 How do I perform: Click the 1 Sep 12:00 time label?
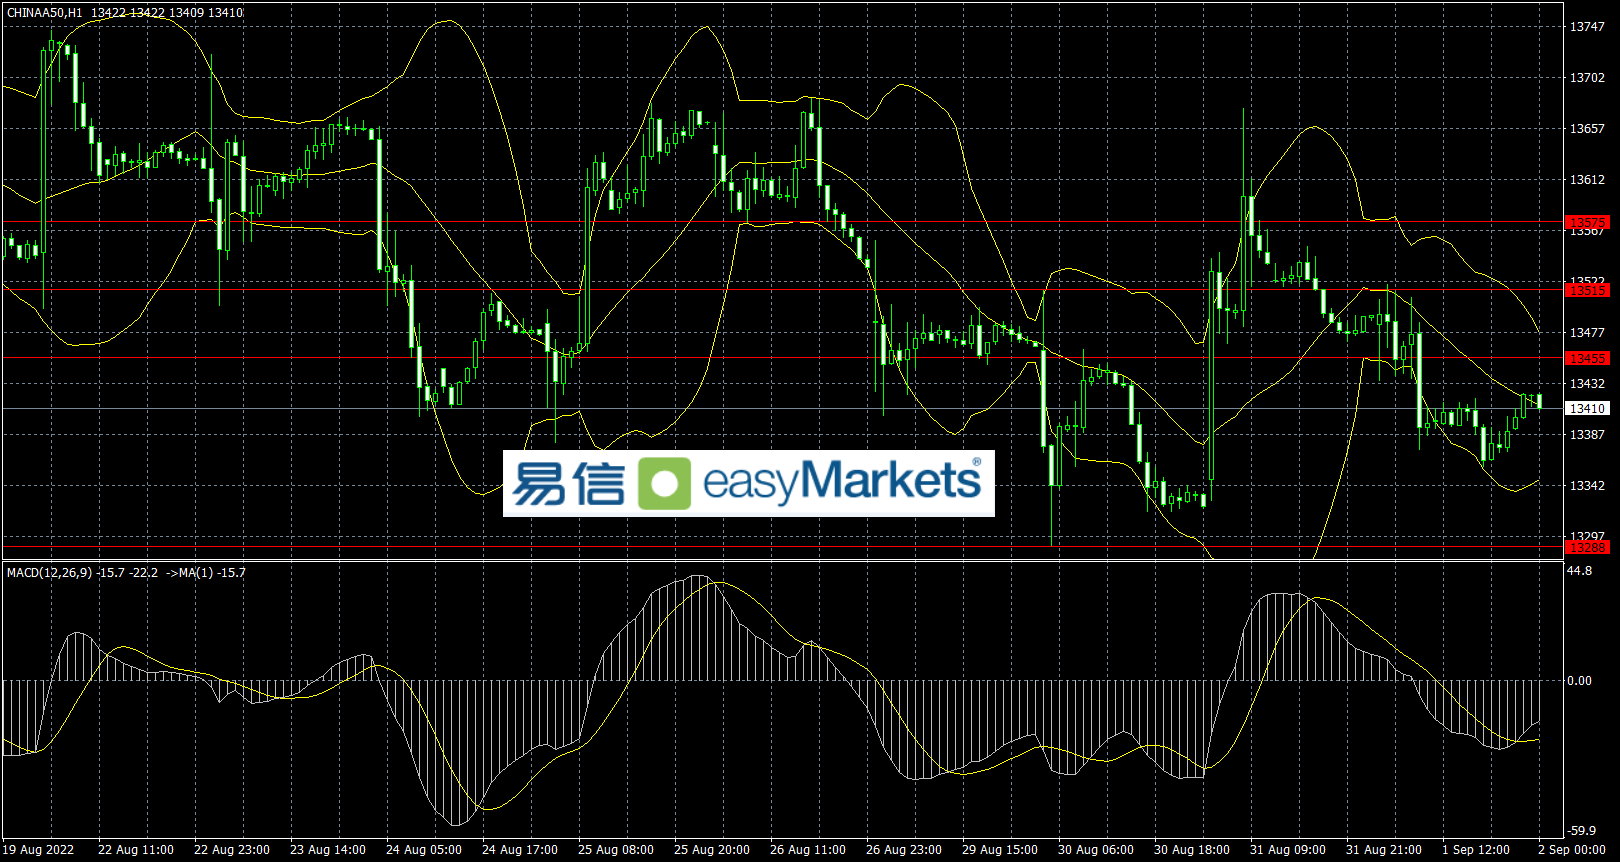(1476, 850)
